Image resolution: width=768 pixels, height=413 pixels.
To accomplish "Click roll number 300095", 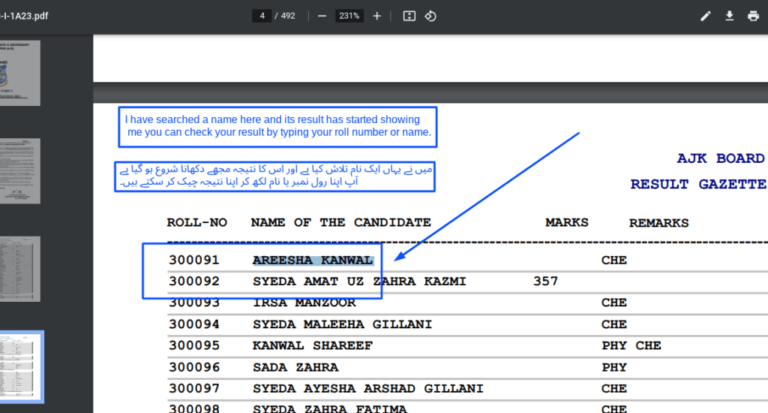I will click(x=194, y=346).
